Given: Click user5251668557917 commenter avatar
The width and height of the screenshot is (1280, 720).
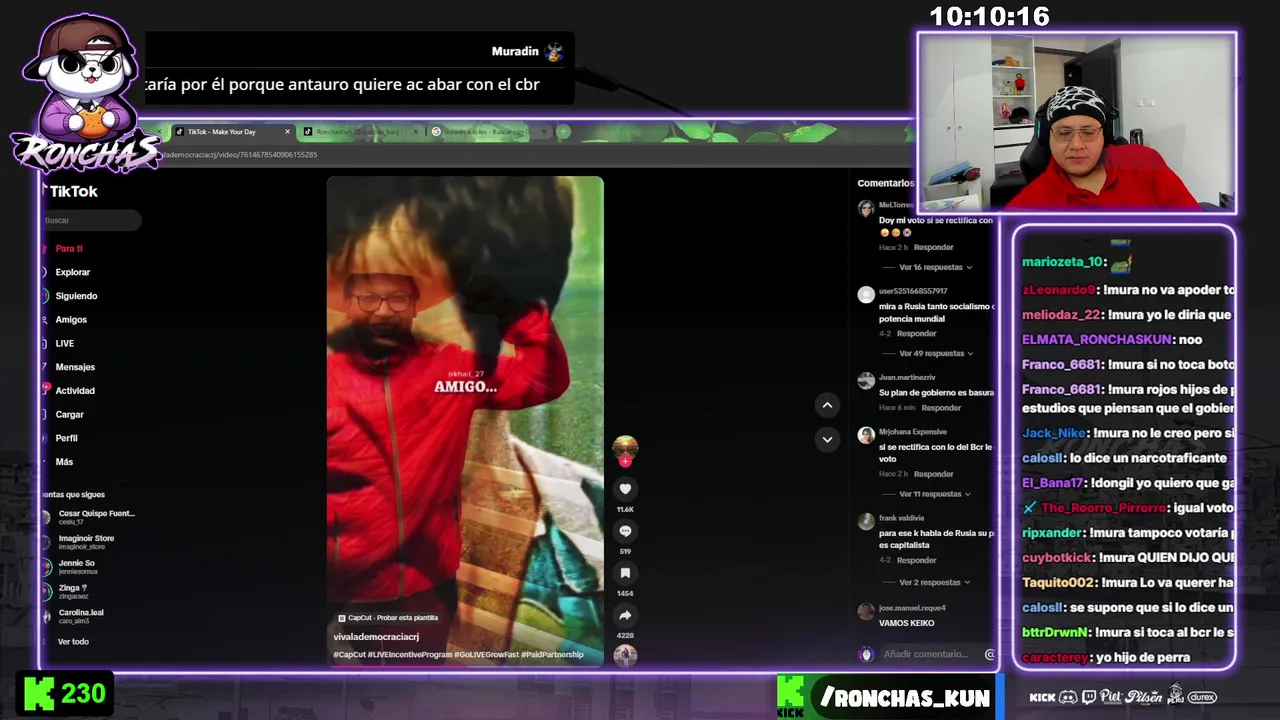Looking at the screenshot, I should (866, 294).
